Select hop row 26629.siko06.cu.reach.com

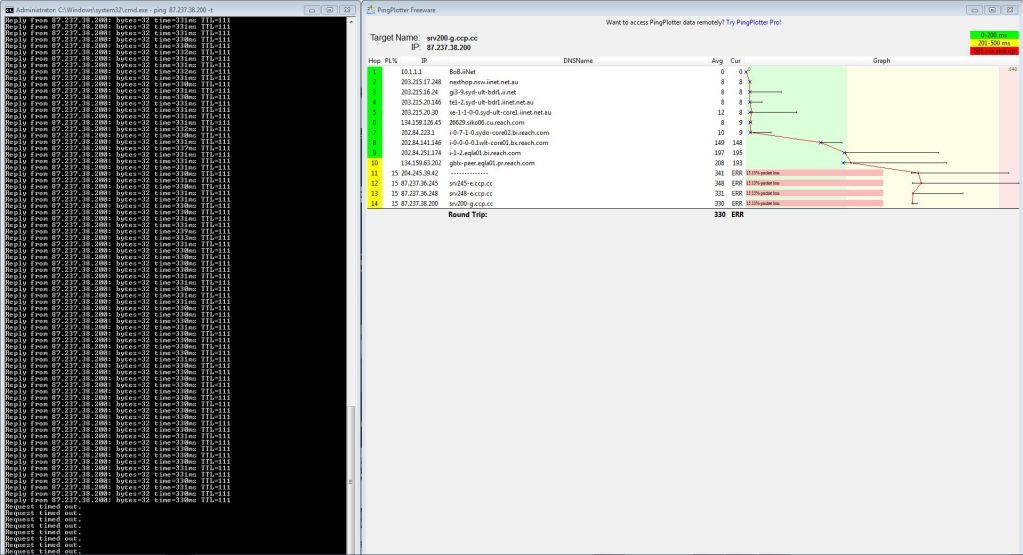click(693, 123)
